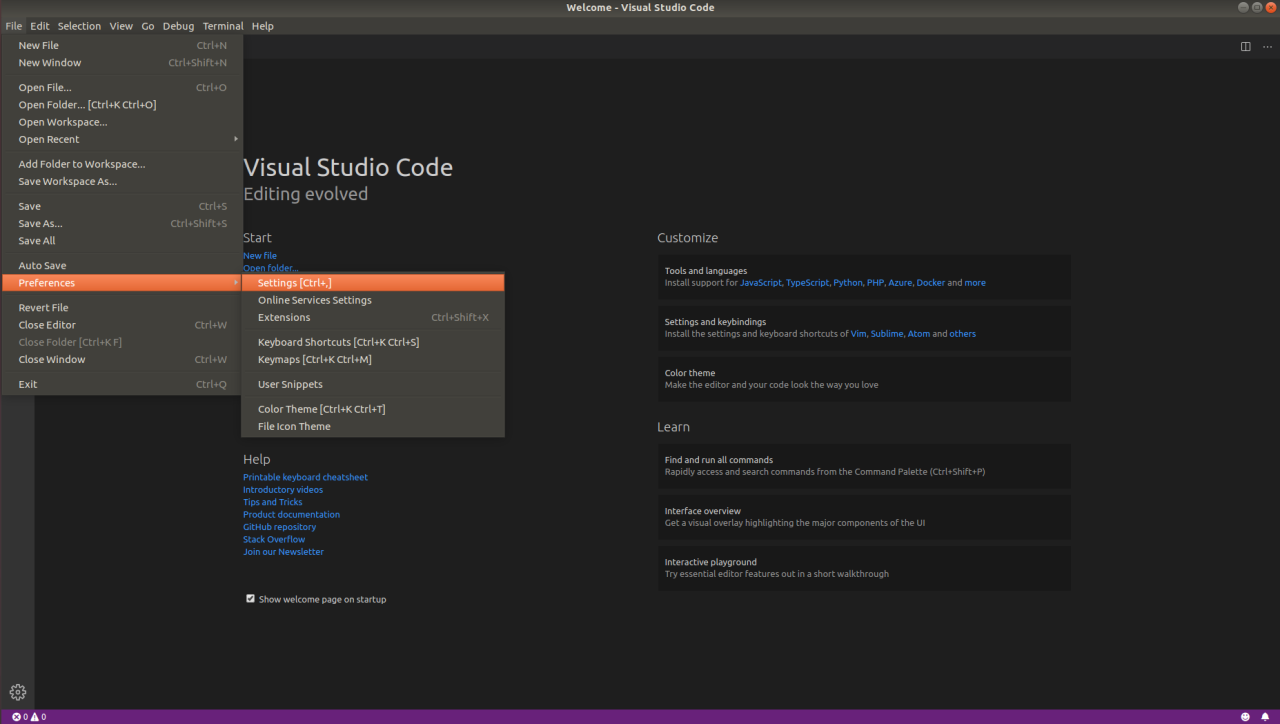The width and height of the screenshot is (1280, 724).
Task: Open the More Actions ellipsis icon
Action: (1267, 46)
